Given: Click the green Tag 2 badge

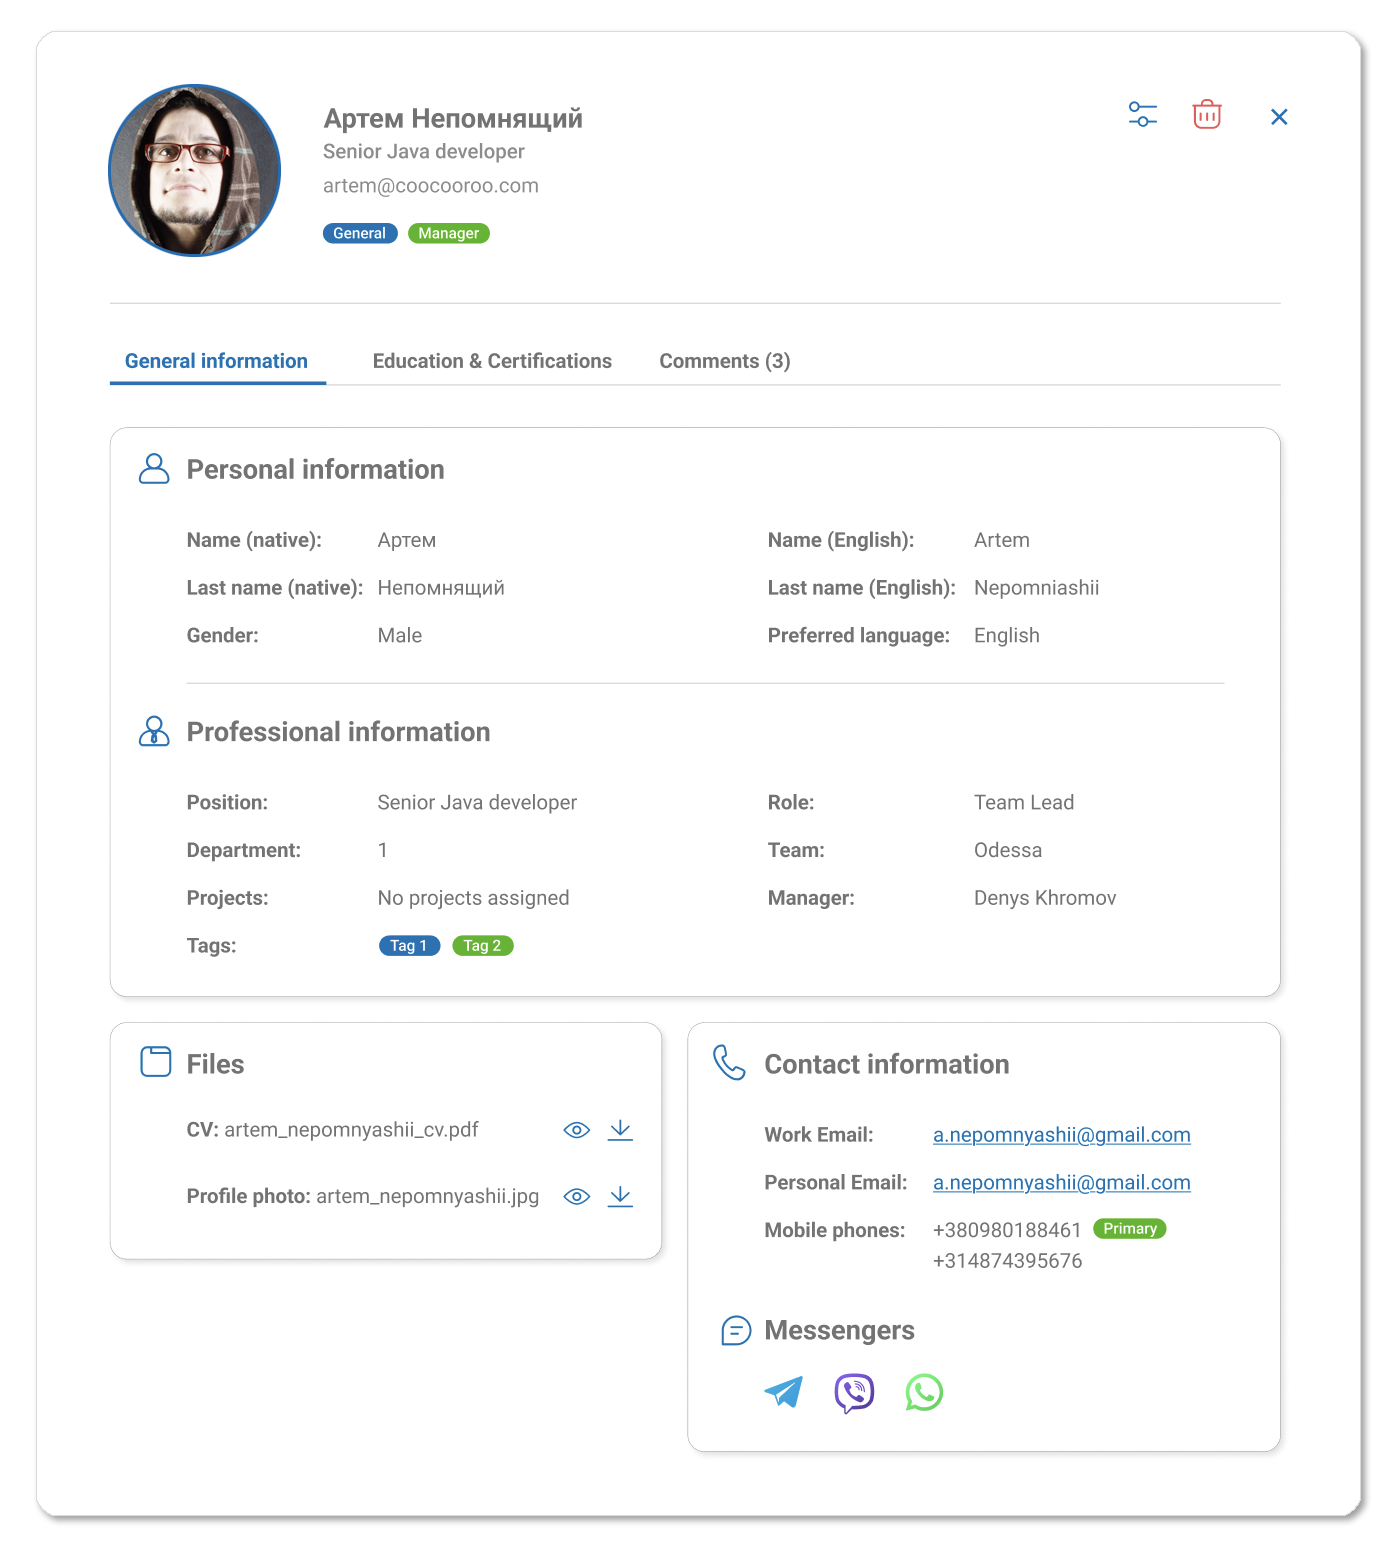Looking at the screenshot, I should point(482,946).
